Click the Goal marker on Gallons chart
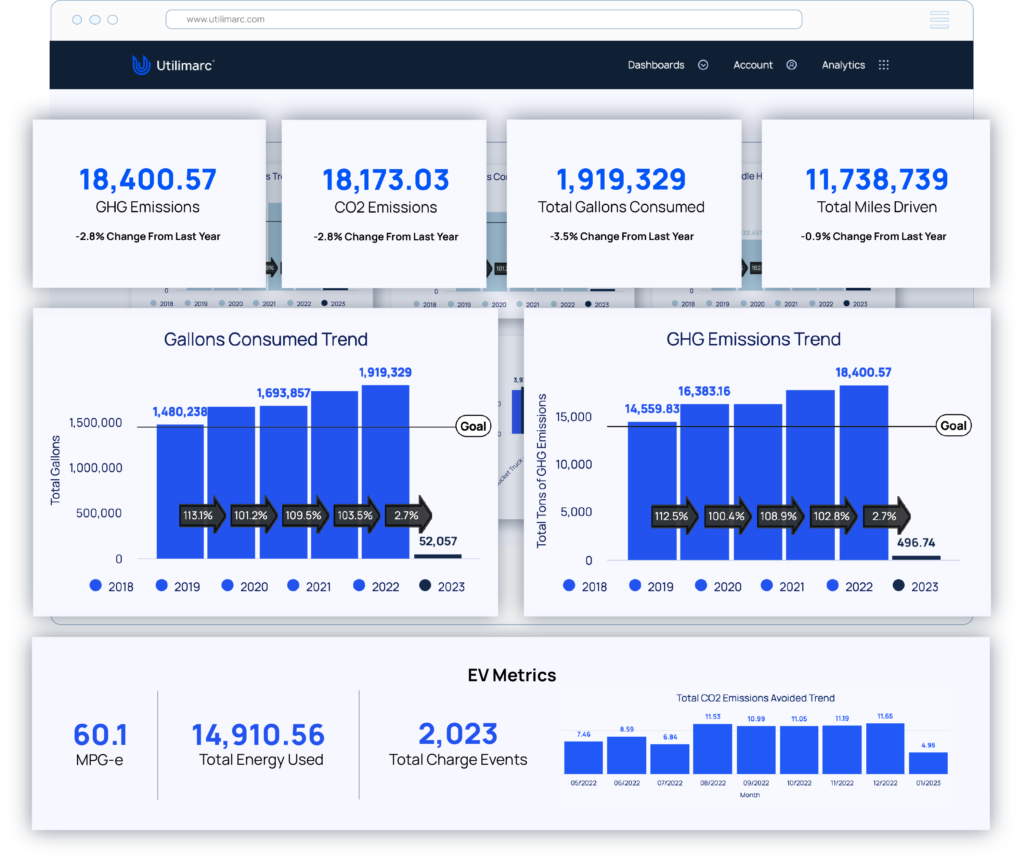Image resolution: width=1024 pixels, height=863 pixels. 473,427
